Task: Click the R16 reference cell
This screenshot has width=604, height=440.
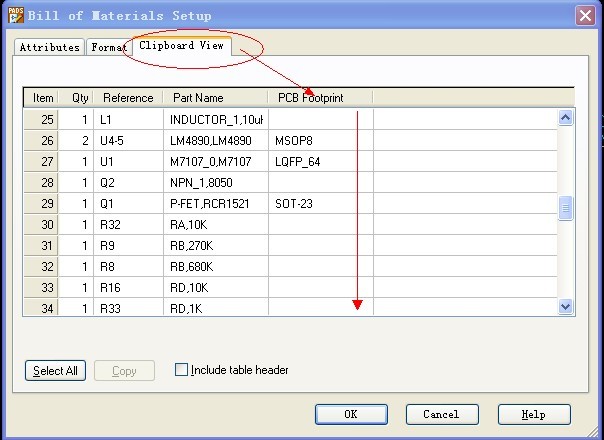Action: pyautogui.click(x=129, y=287)
